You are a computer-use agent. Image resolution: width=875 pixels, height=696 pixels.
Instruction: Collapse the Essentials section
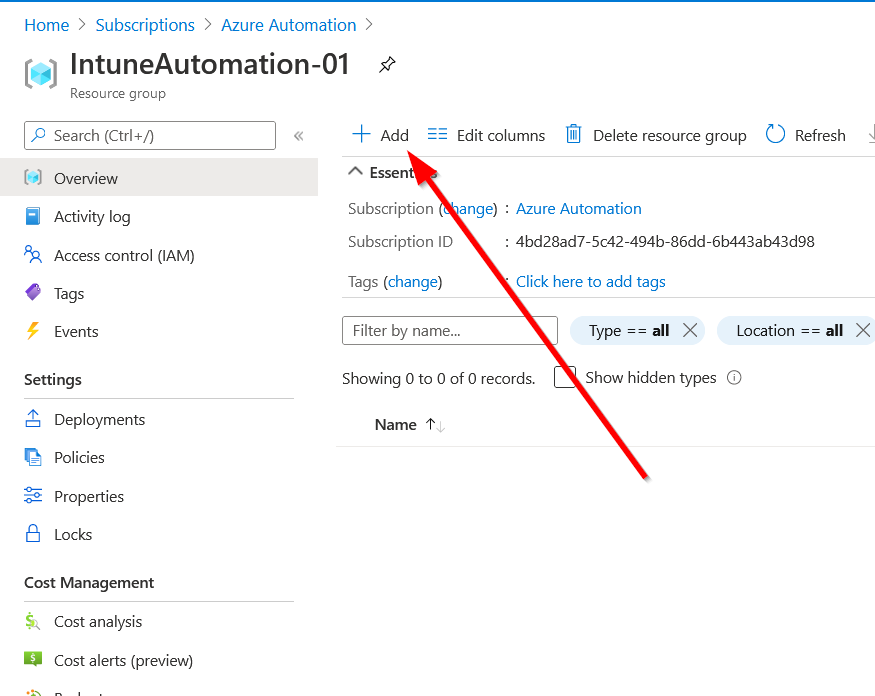point(355,172)
